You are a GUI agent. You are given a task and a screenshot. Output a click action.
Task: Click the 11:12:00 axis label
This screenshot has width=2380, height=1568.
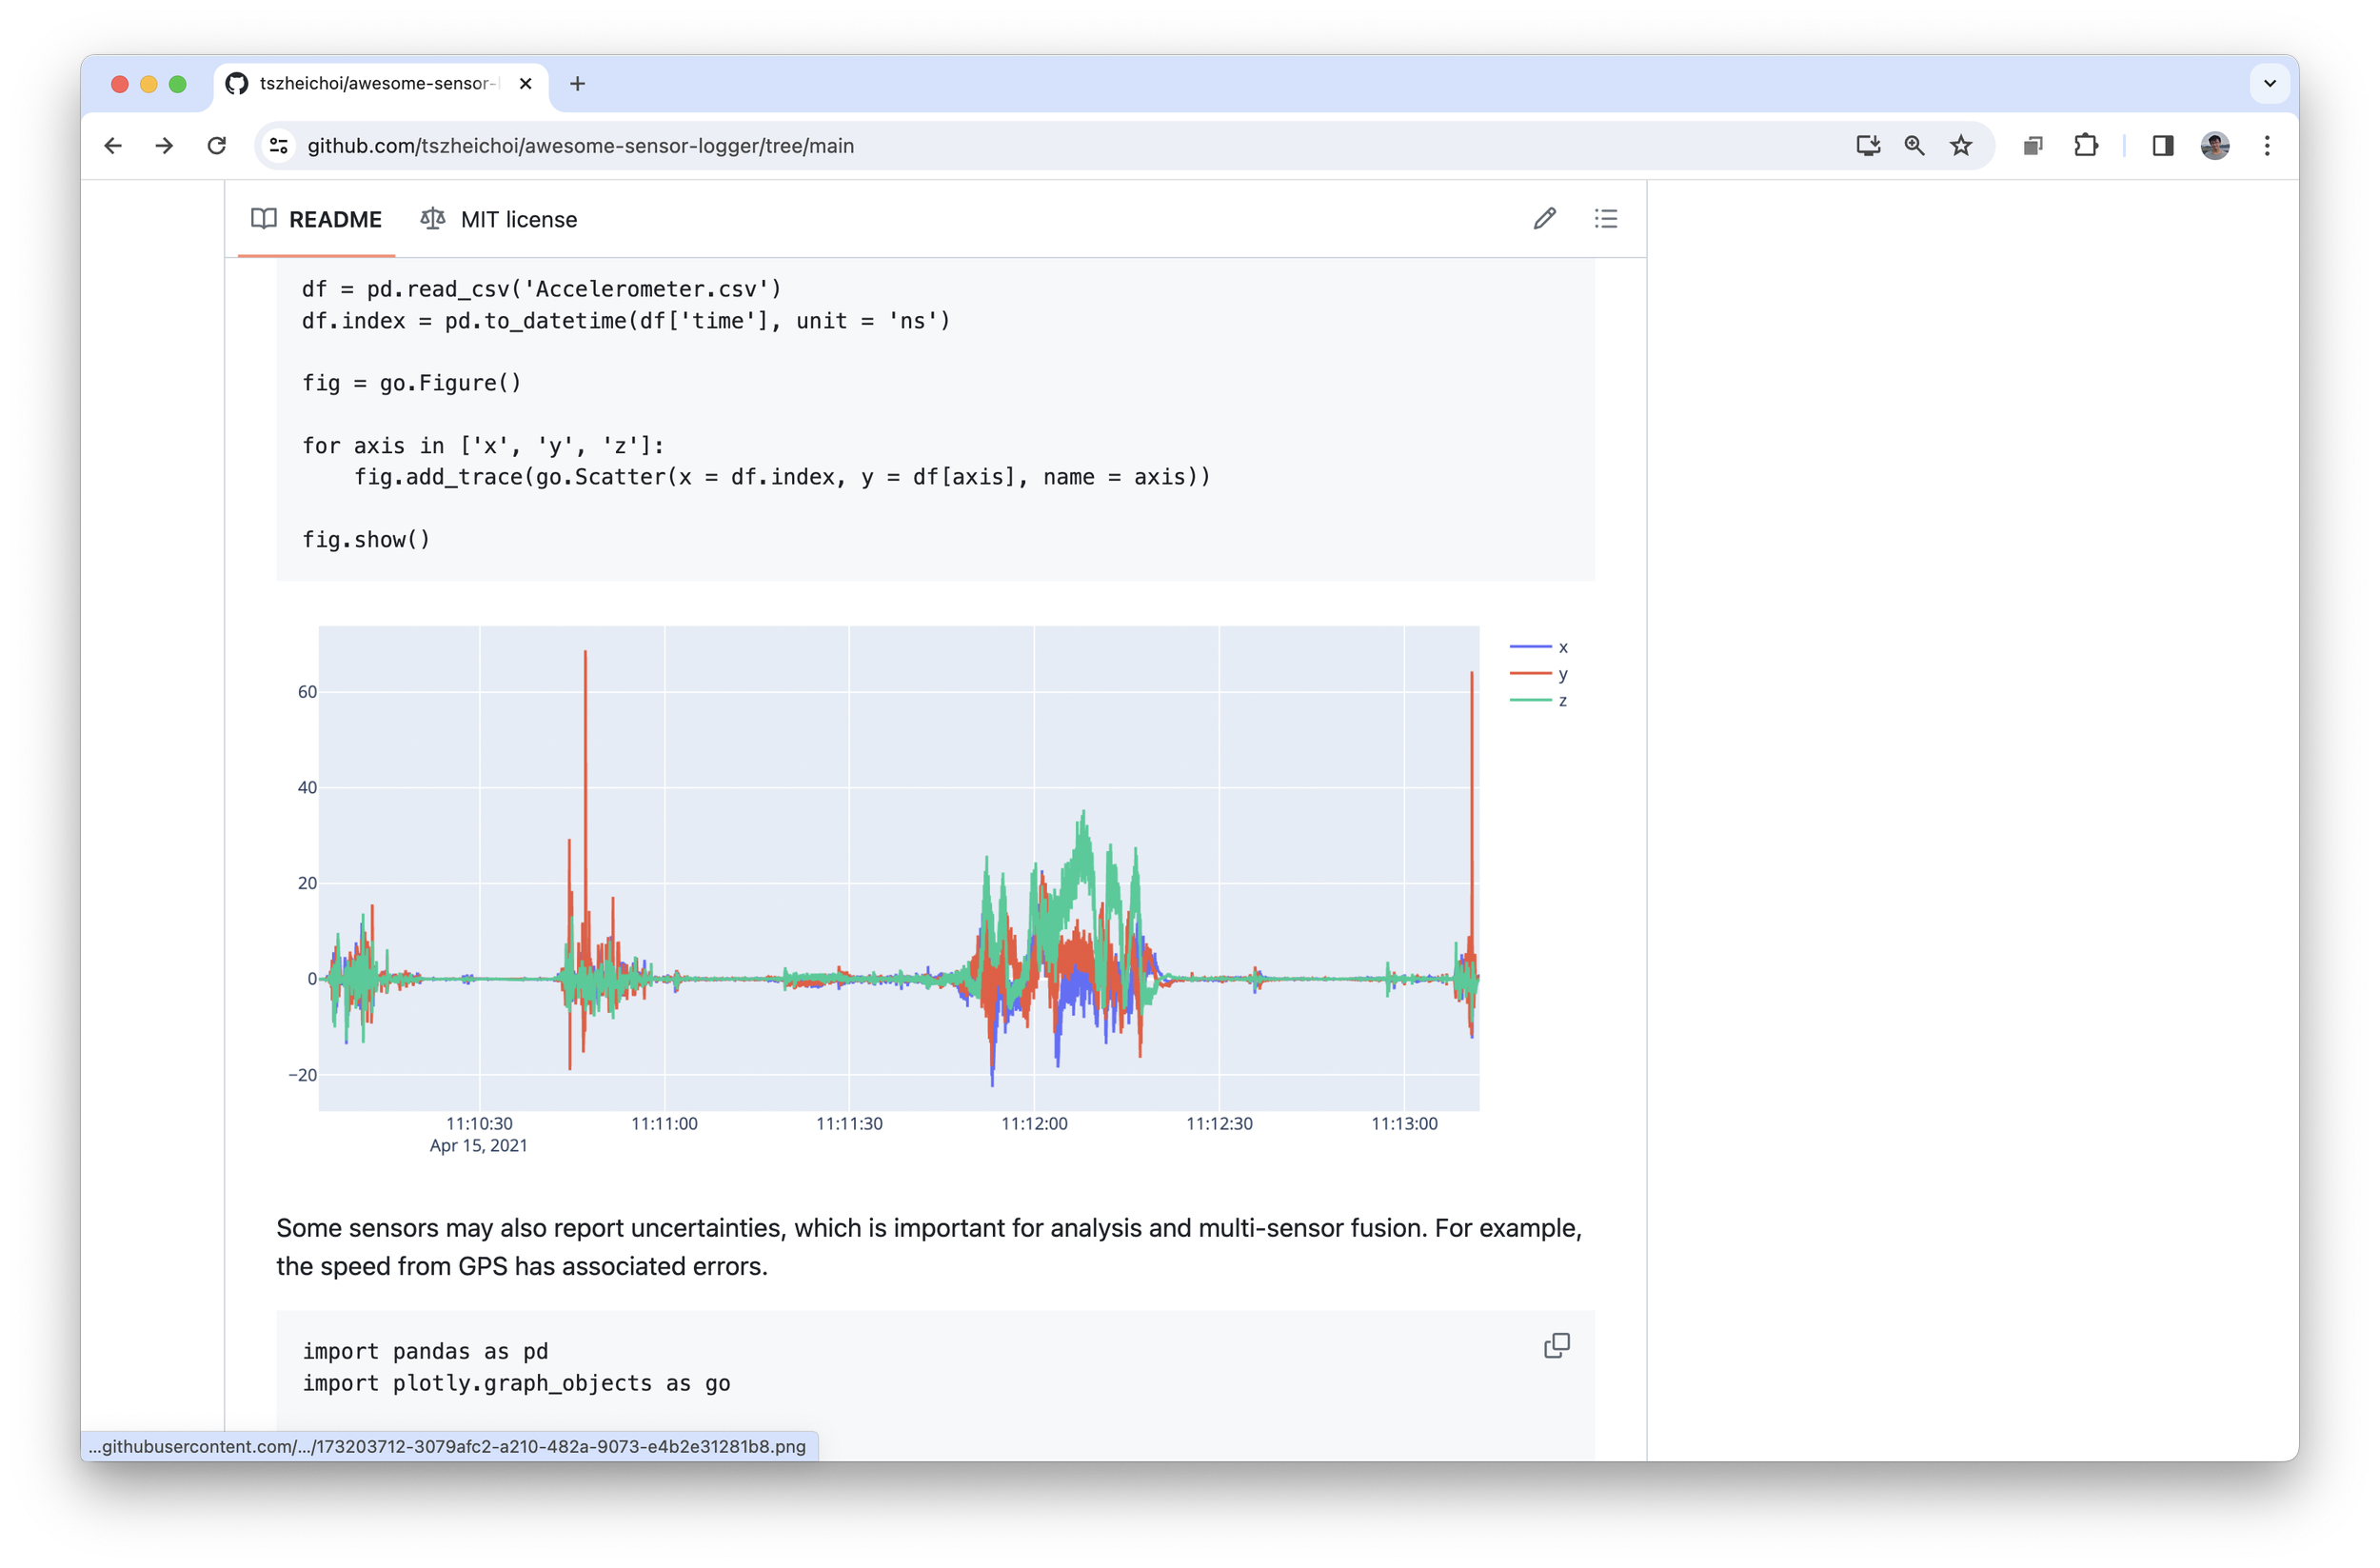pyautogui.click(x=1034, y=1124)
